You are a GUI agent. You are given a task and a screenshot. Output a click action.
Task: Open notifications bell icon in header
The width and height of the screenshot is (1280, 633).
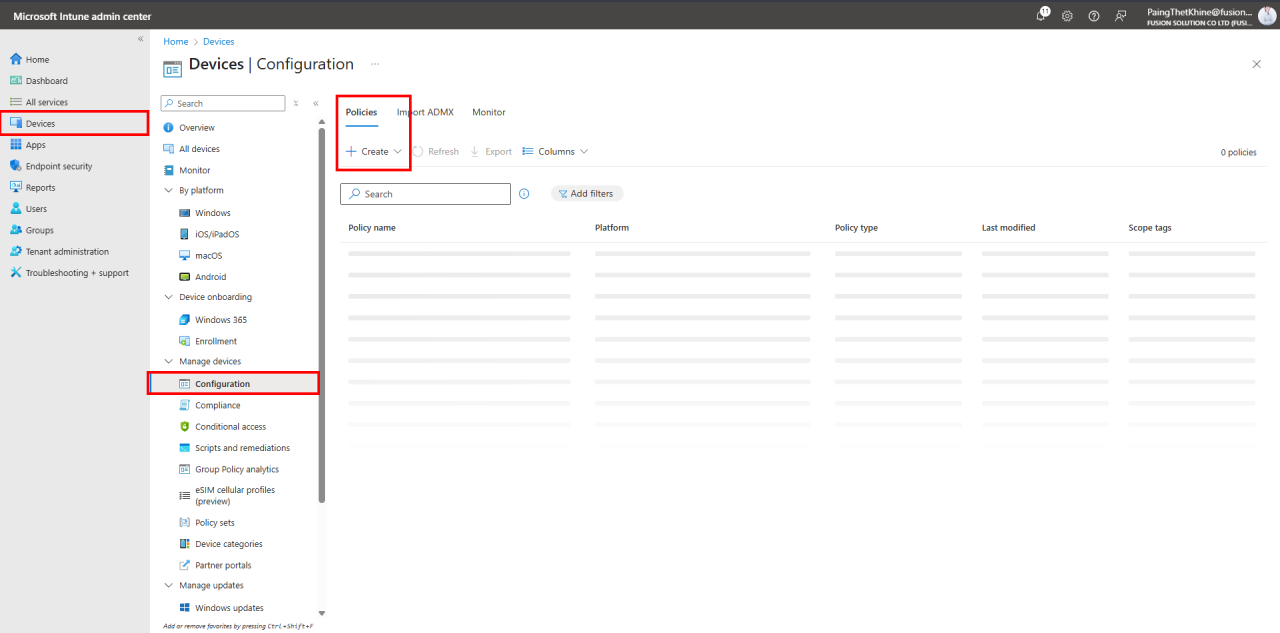point(1042,14)
